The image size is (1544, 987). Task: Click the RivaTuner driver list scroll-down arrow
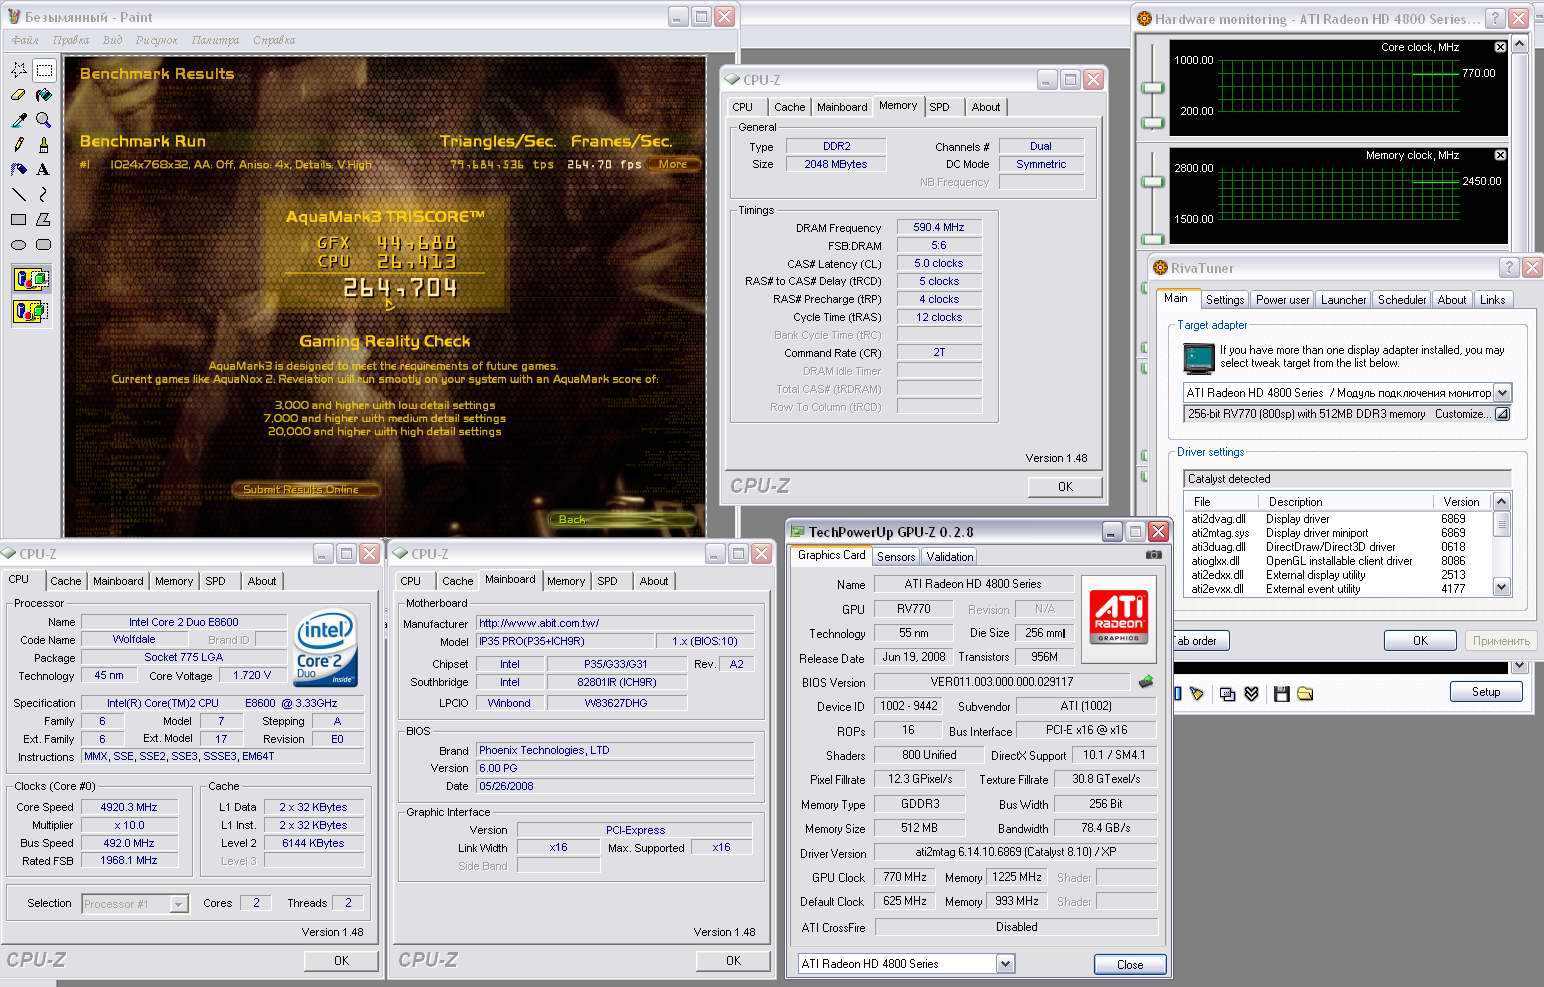pyautogui.click(x=1501, y=588)
